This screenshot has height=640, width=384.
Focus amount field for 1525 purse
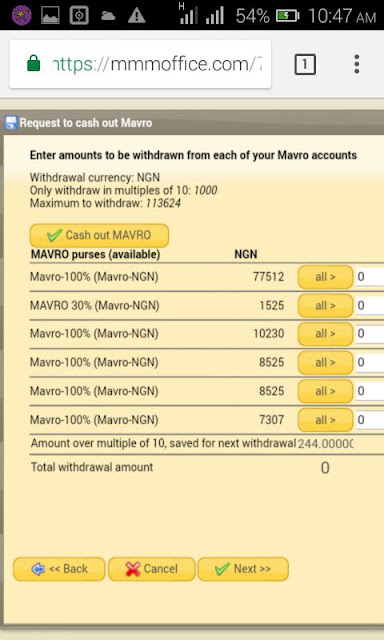[x=370, y=306]
